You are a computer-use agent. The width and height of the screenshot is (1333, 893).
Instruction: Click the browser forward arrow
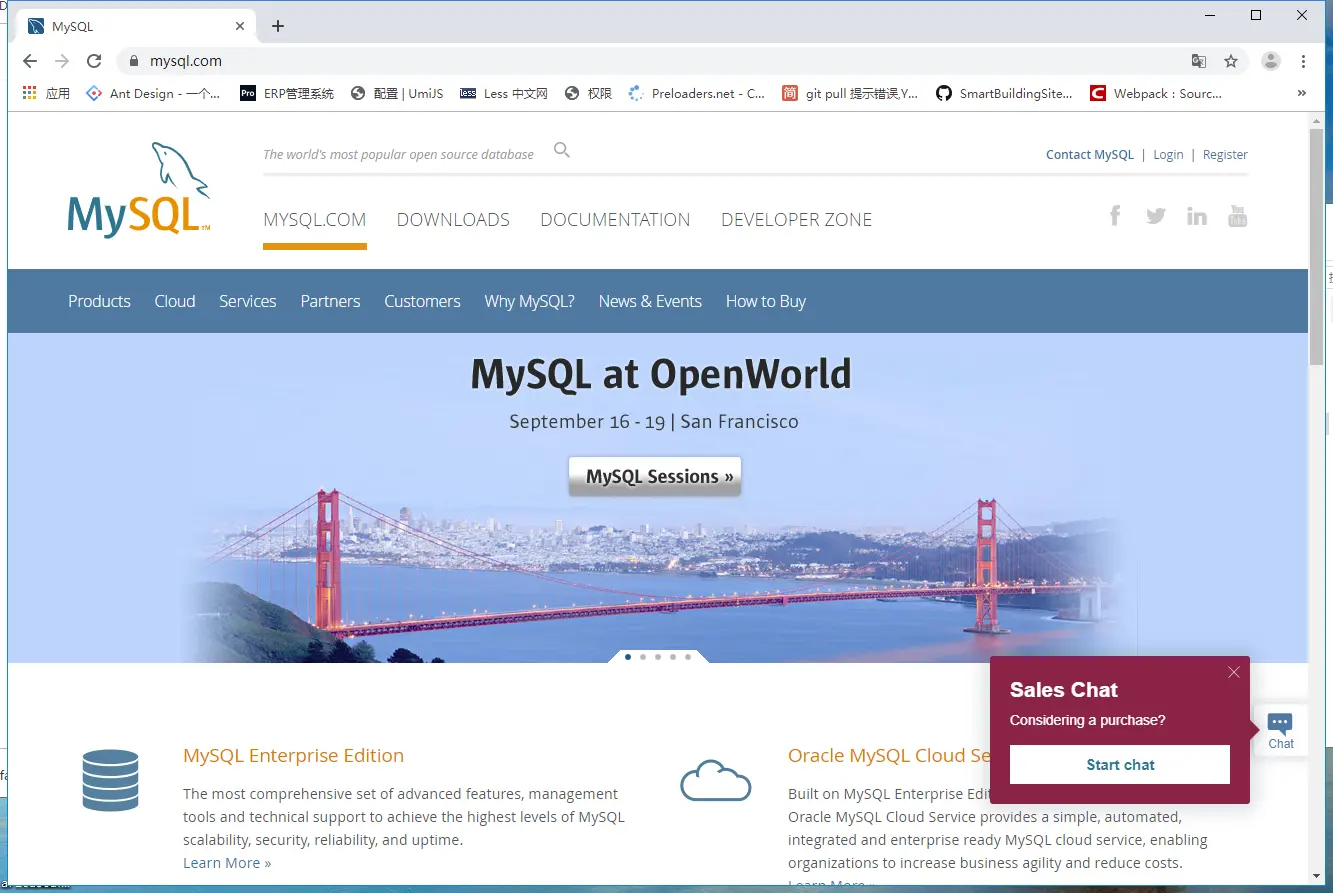(62, 61)
